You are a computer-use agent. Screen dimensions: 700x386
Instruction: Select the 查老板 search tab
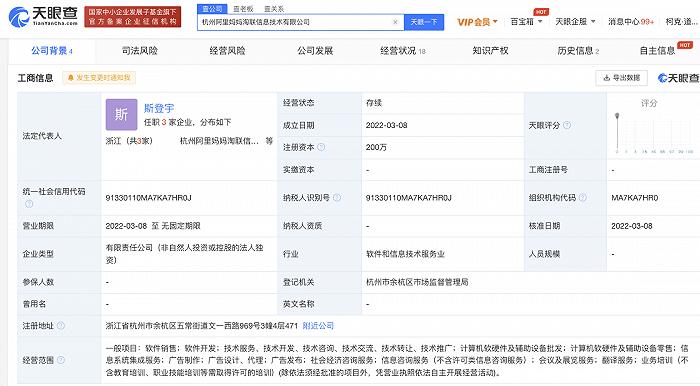[243, 9]
